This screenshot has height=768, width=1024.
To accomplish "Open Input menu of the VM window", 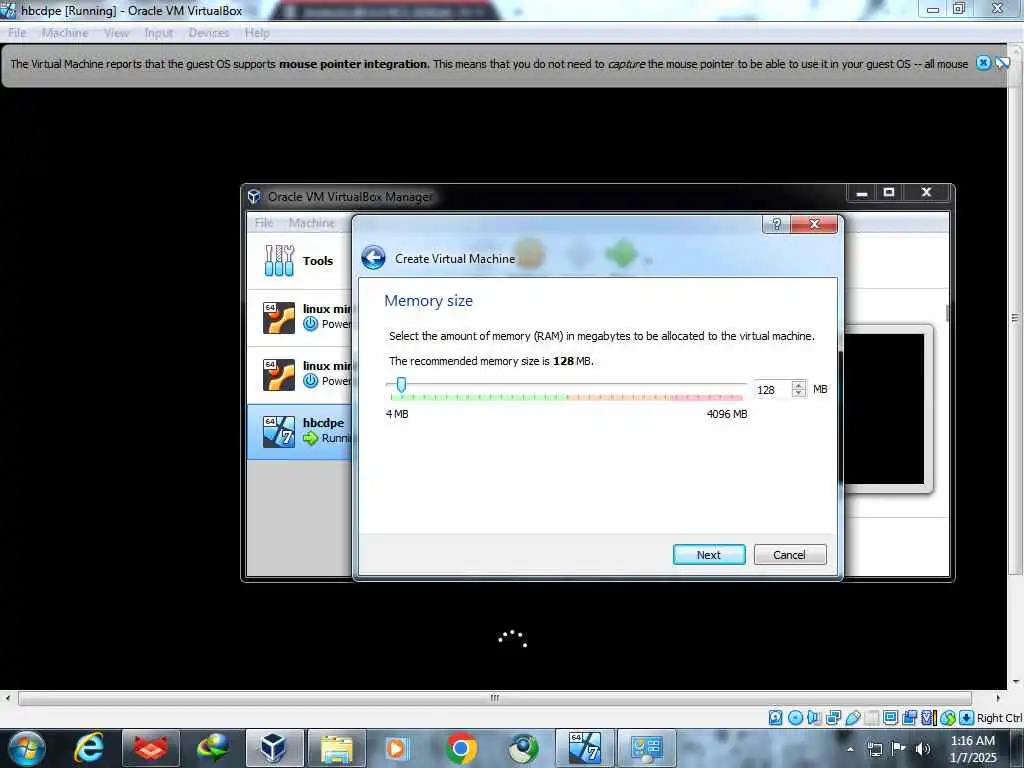I will [x=159, y=33].
